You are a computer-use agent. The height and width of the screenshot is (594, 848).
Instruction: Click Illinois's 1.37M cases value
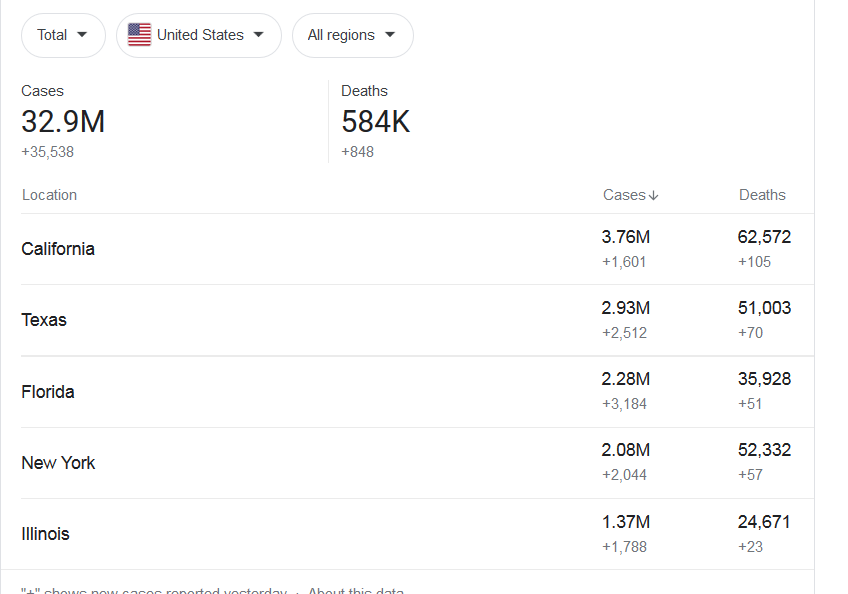click(x=626, y=522)
